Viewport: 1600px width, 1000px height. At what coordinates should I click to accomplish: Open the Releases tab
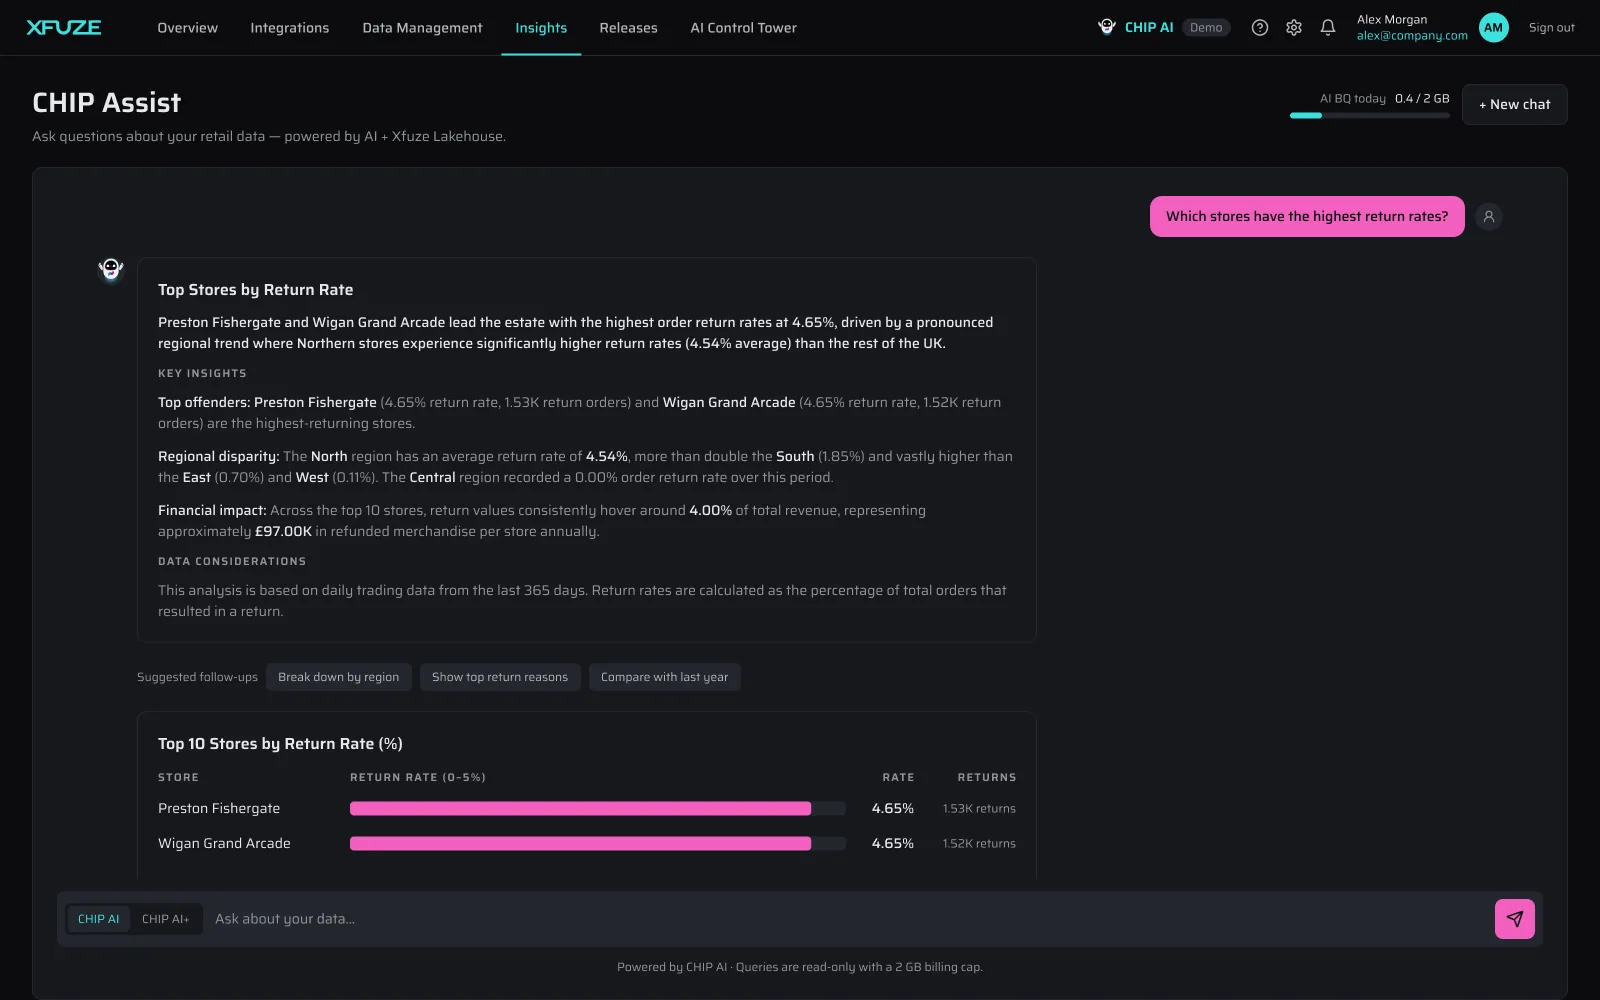coord(628,28)
